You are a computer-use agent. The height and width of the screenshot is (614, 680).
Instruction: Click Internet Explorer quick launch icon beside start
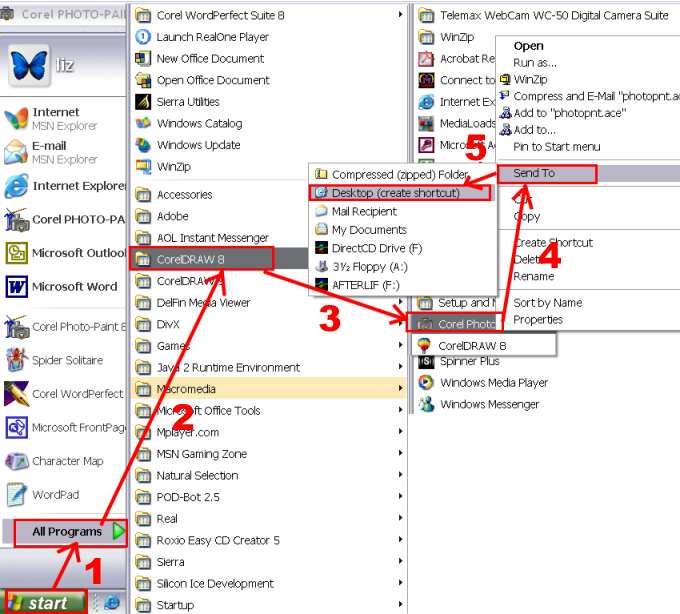112,603
